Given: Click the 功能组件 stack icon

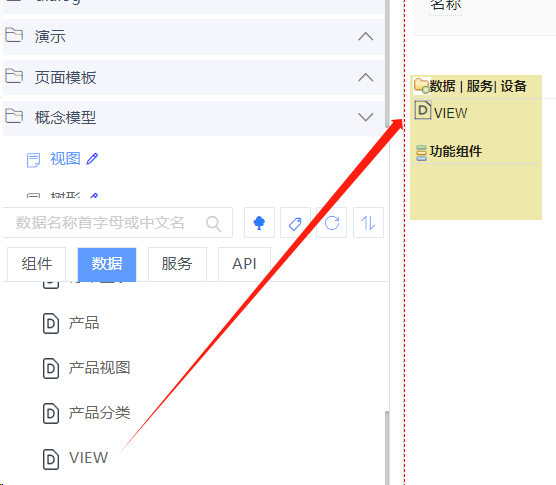Looking at the screenshot, I should 421,153.
